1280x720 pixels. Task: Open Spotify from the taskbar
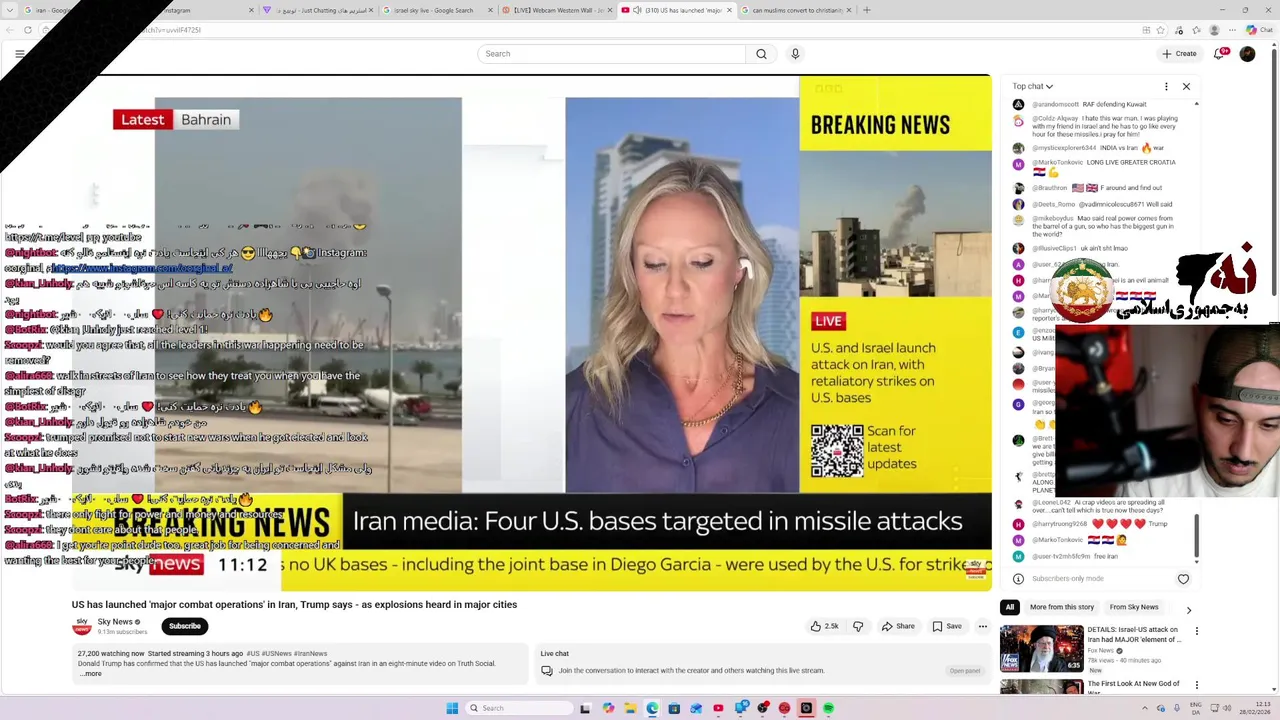828,708
